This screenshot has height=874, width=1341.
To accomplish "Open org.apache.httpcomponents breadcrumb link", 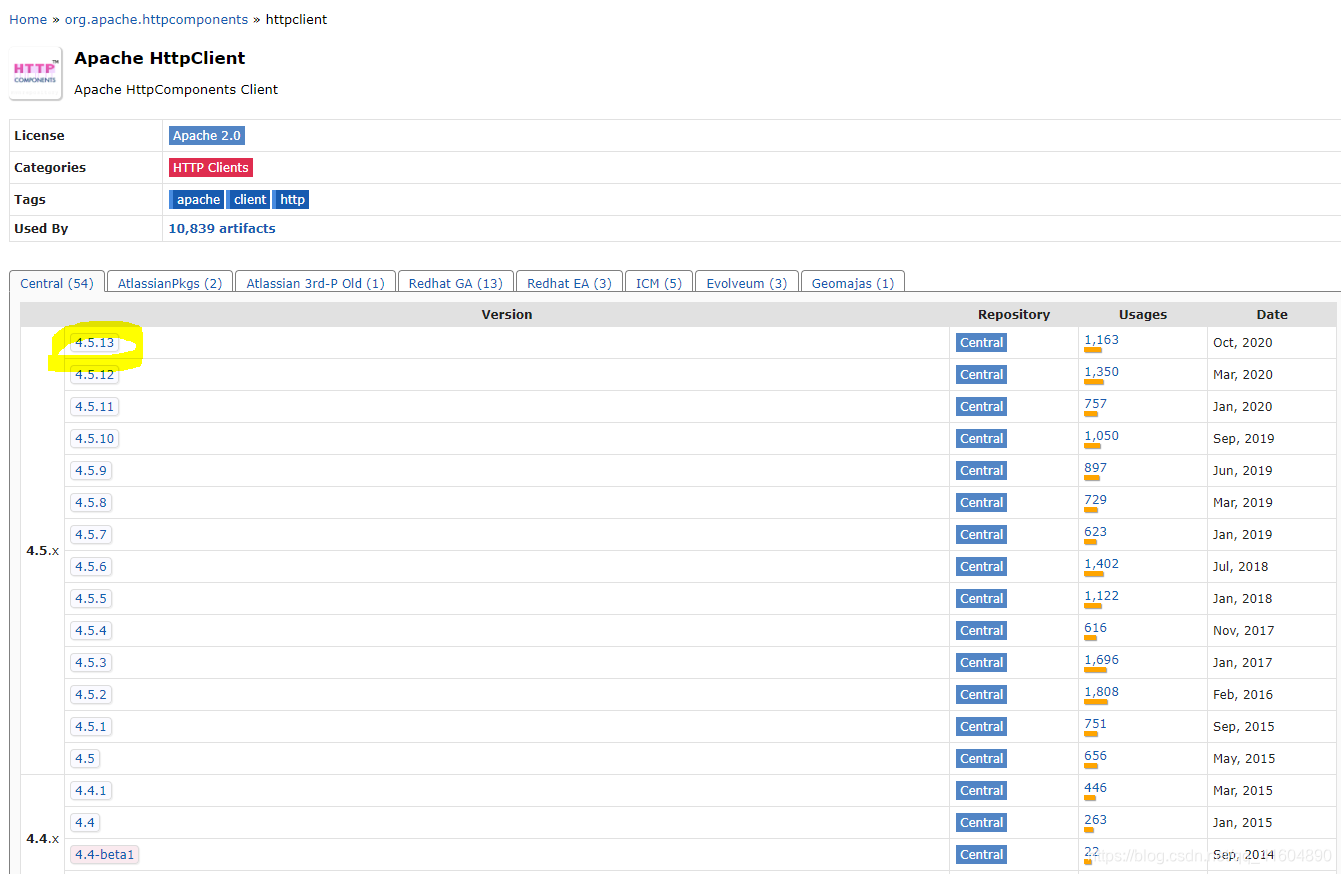I will click(156, 19).
